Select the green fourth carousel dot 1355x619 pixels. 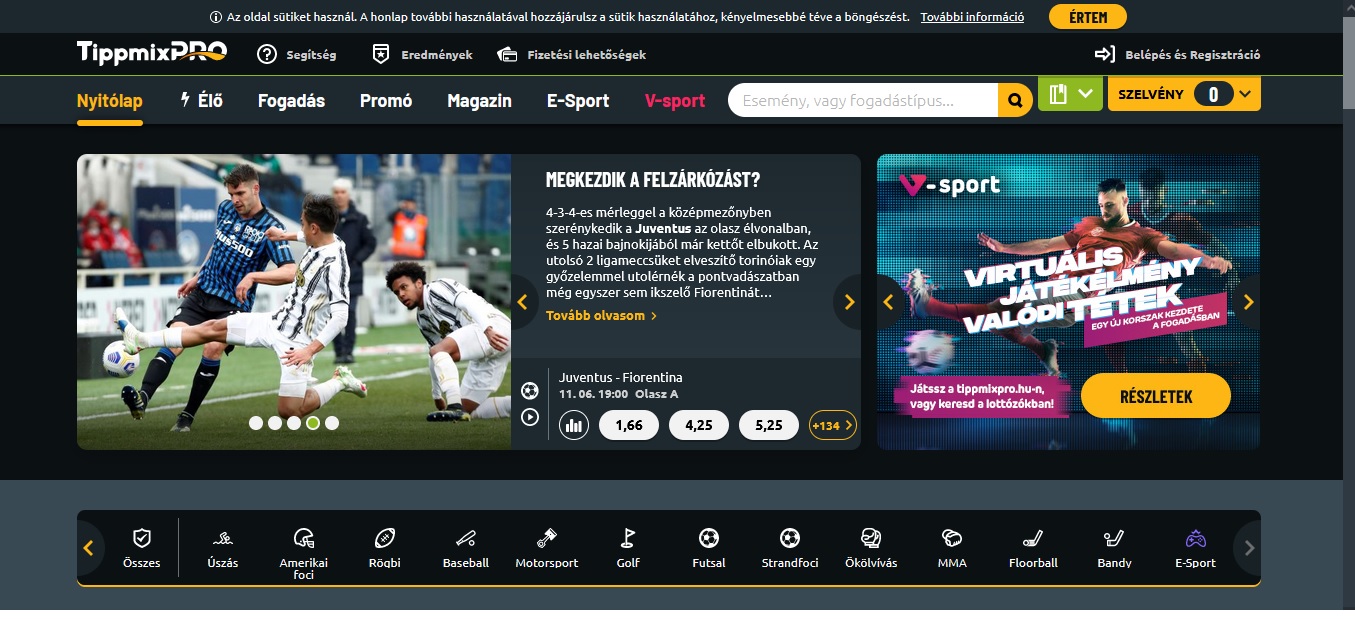[x=313, y=423]
